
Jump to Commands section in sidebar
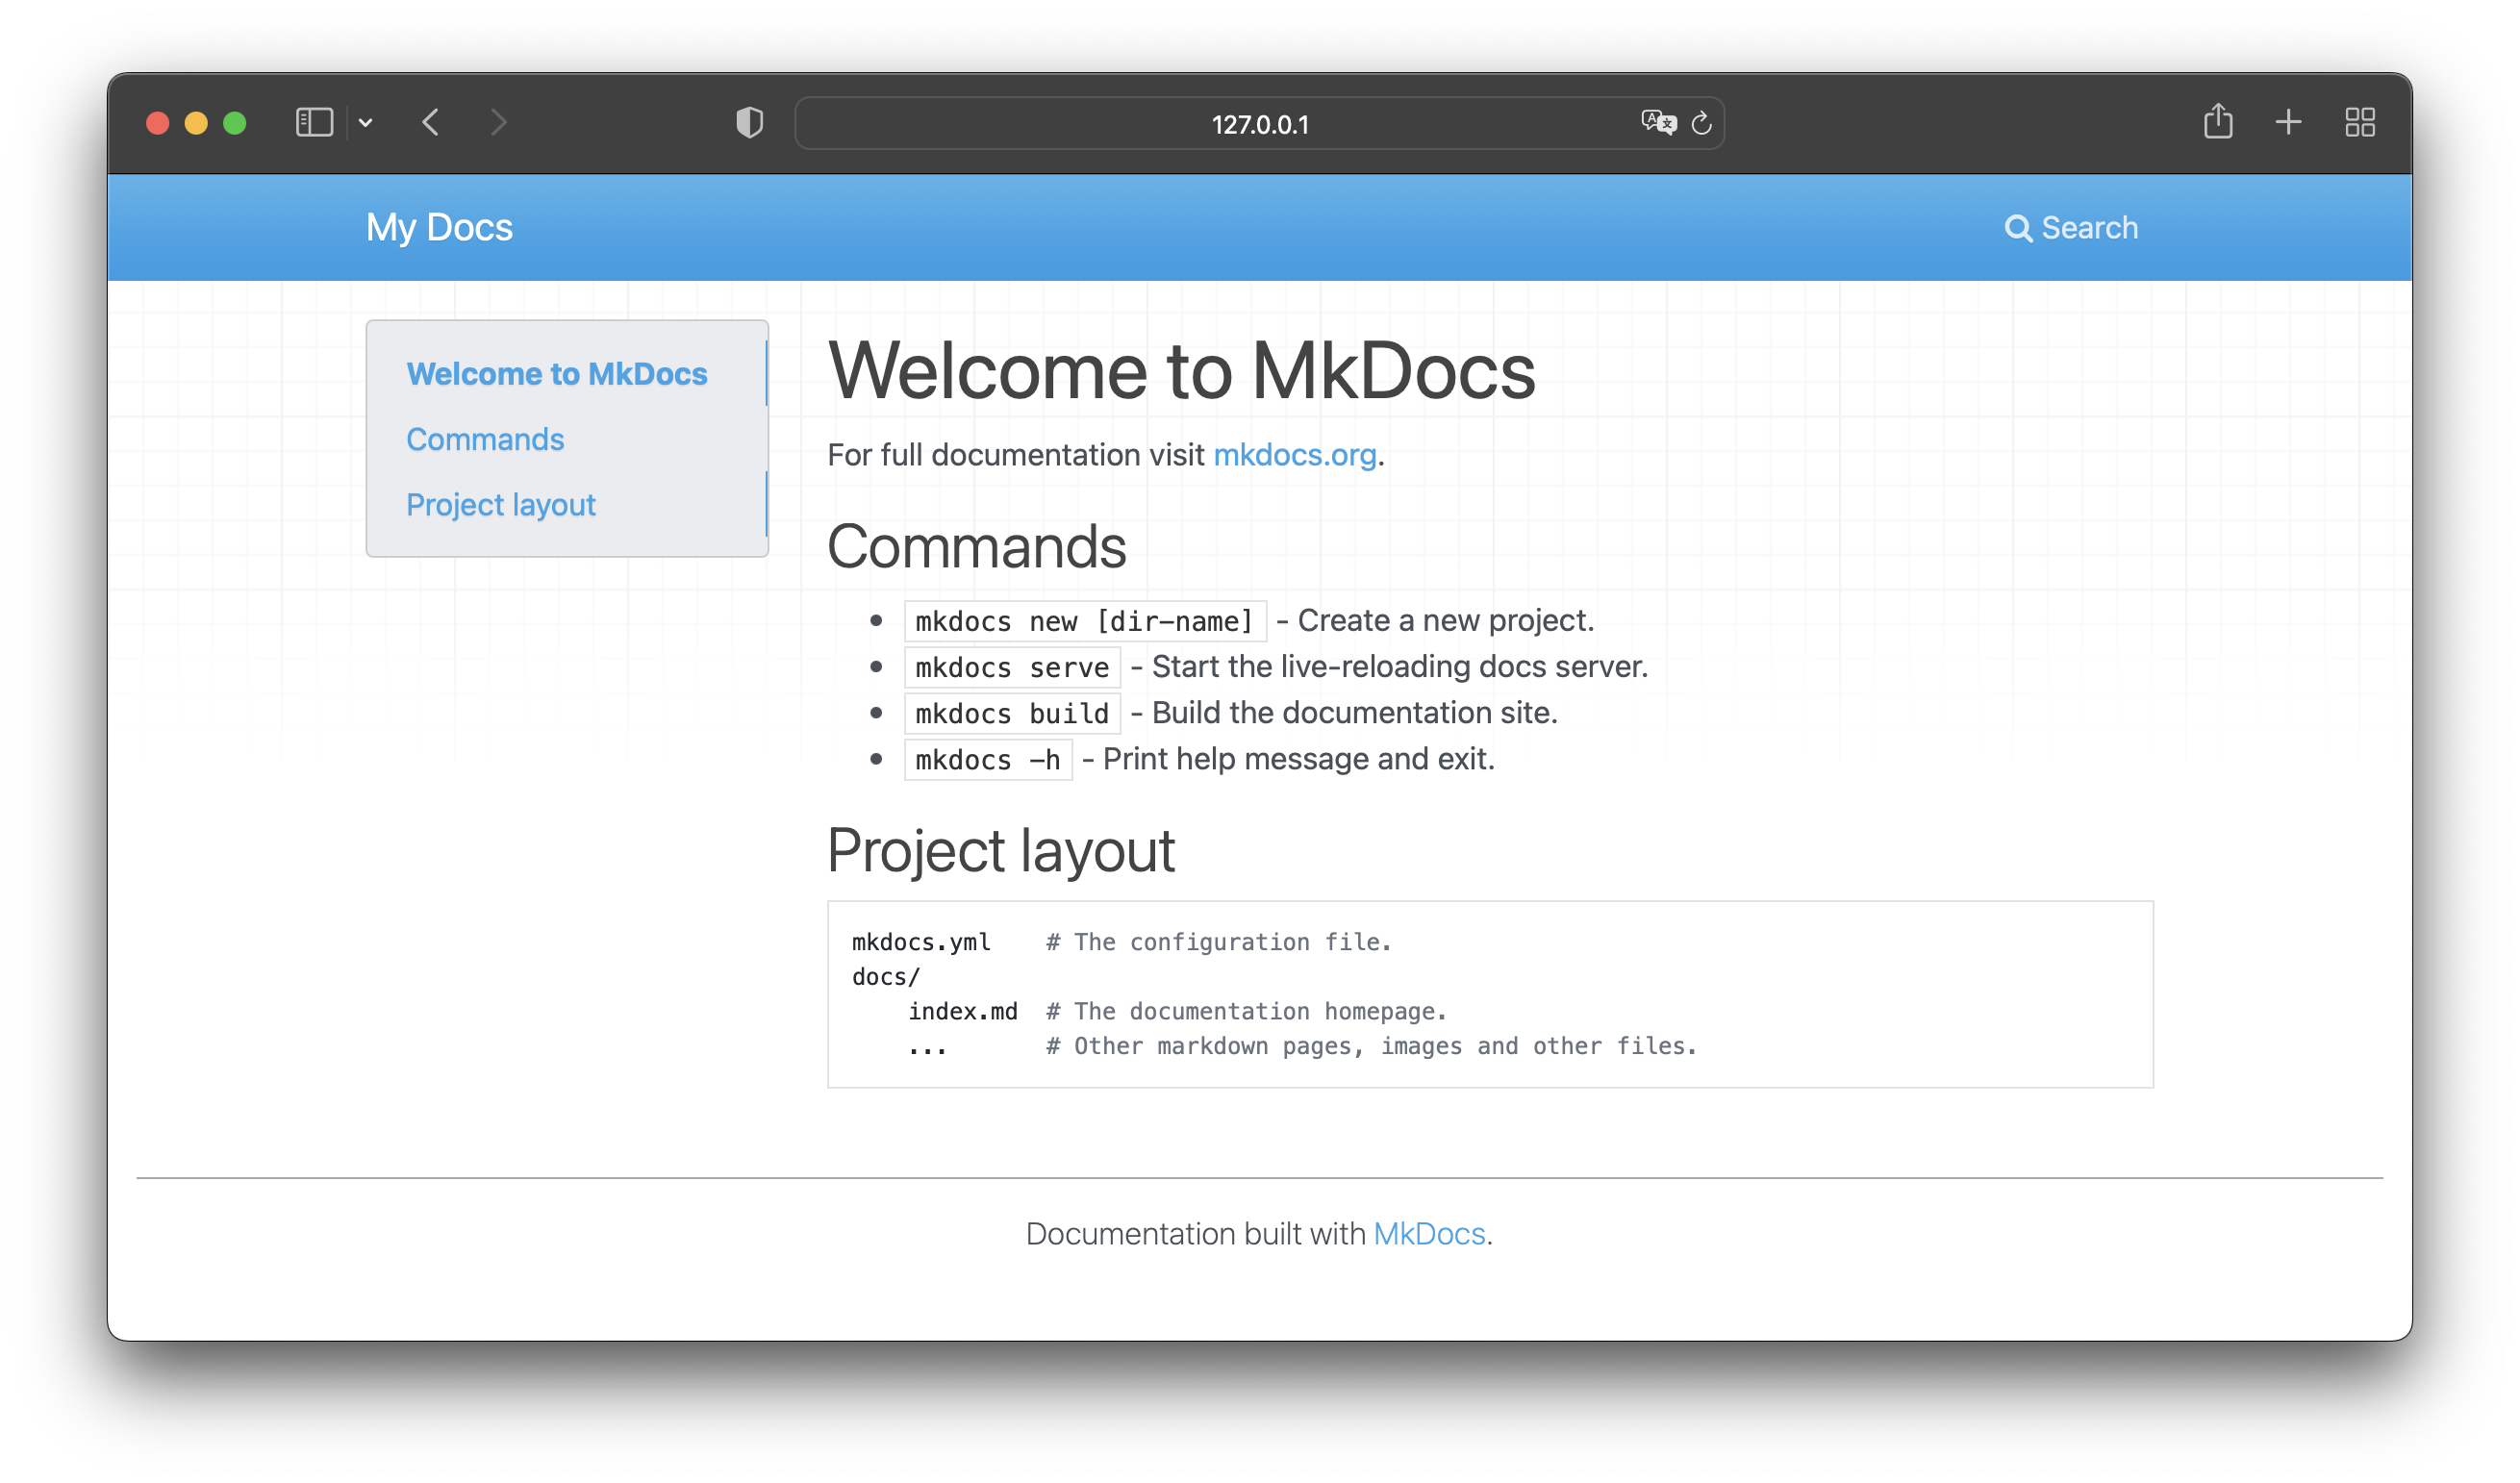pos(485,440)
